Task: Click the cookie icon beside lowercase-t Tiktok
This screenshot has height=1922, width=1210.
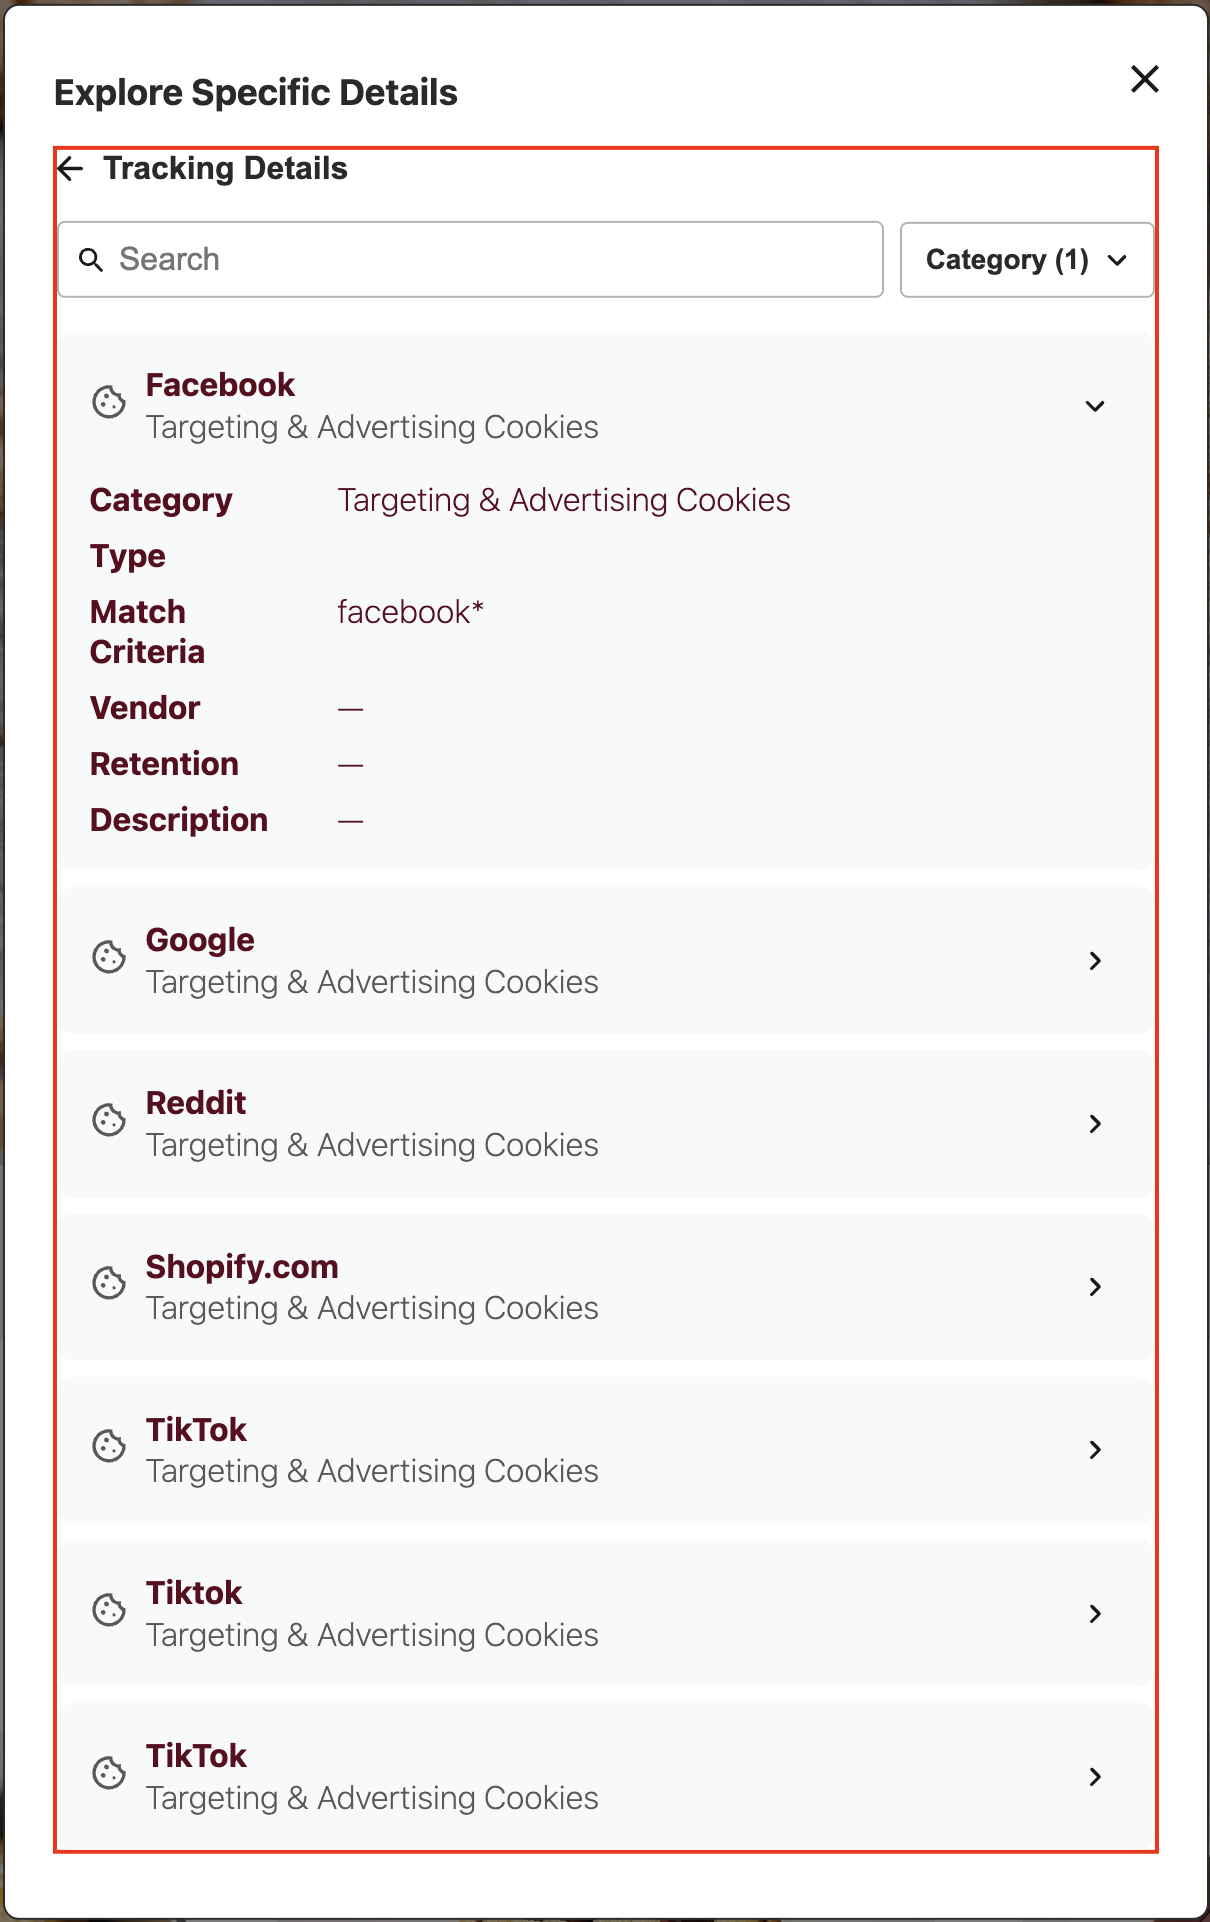Action: click(109, 1610)
